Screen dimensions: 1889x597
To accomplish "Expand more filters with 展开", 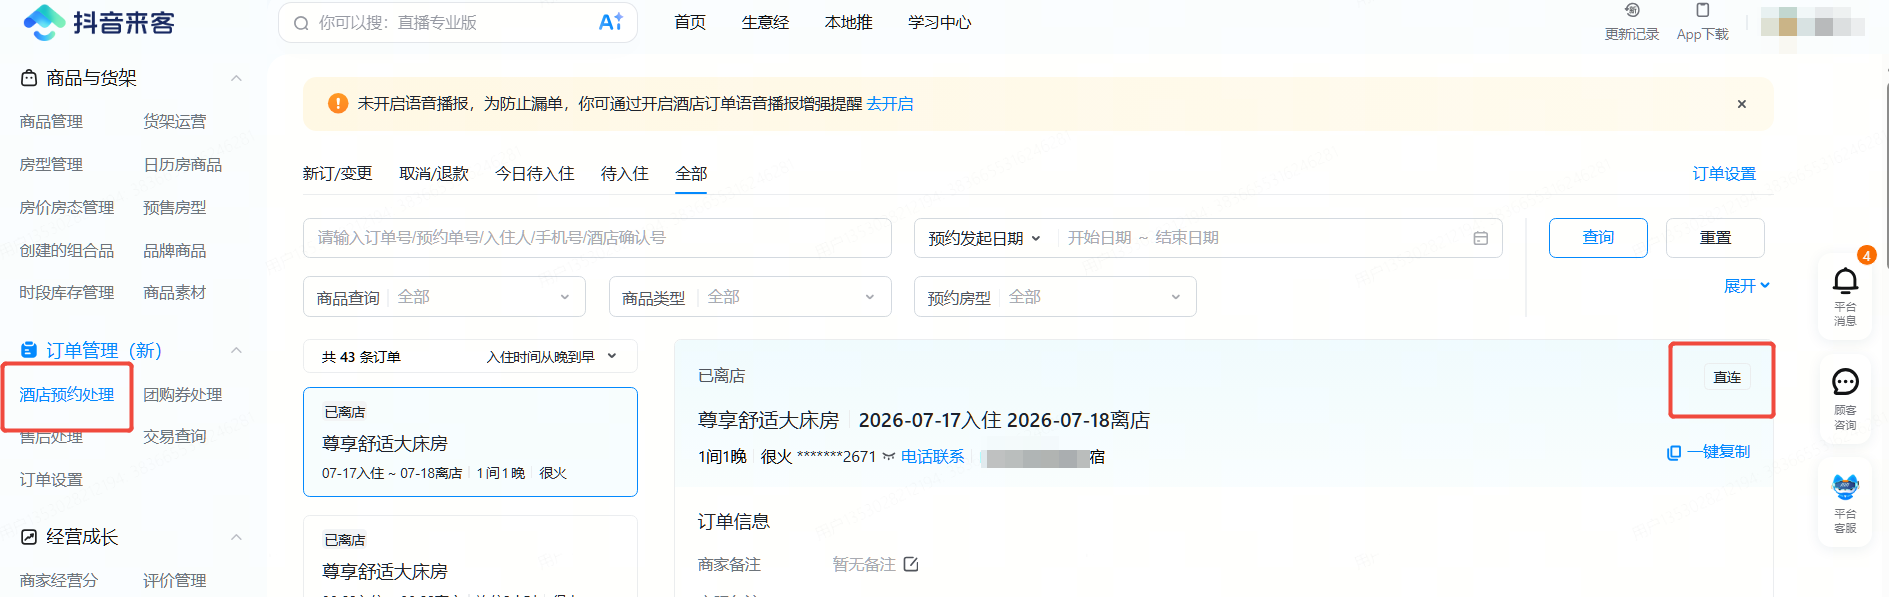I will point(1747,286).
